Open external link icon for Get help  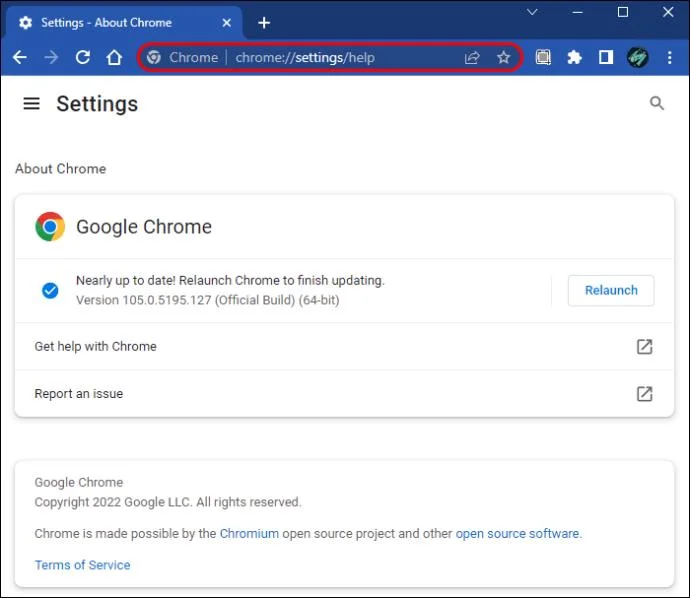[x=645, y=347]
